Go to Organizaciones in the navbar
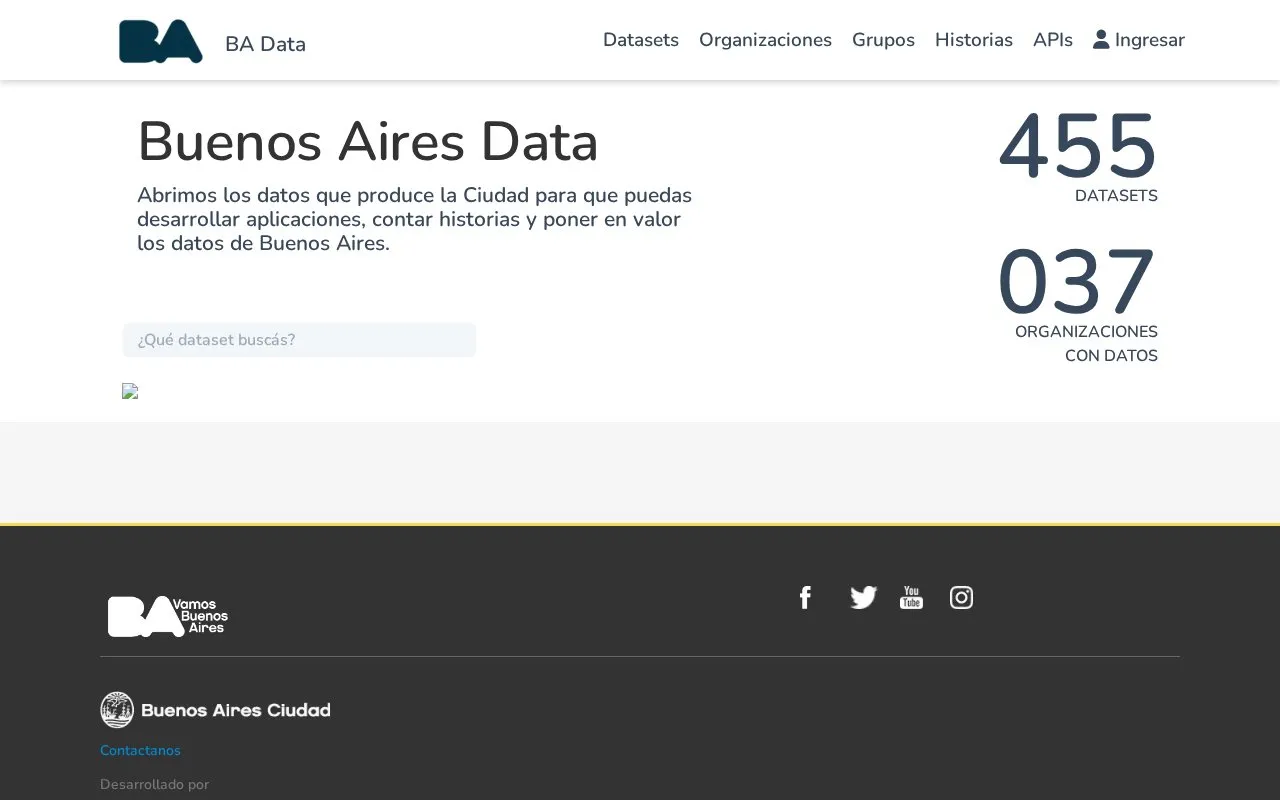 point(765,40)
